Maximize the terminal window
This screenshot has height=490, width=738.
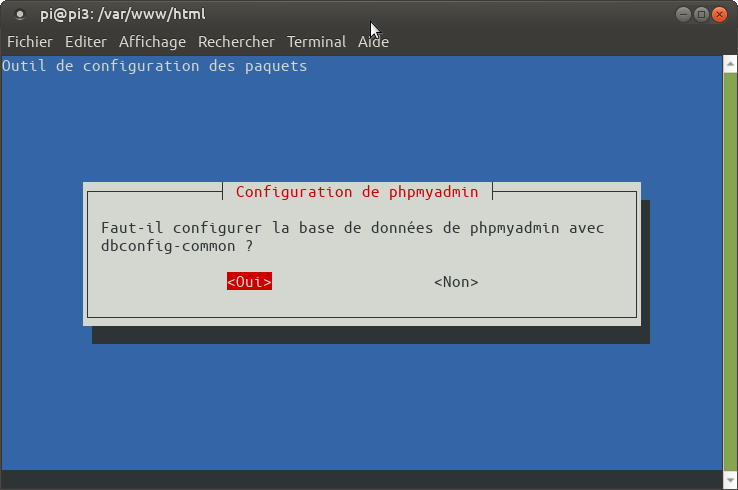point(701,14)
